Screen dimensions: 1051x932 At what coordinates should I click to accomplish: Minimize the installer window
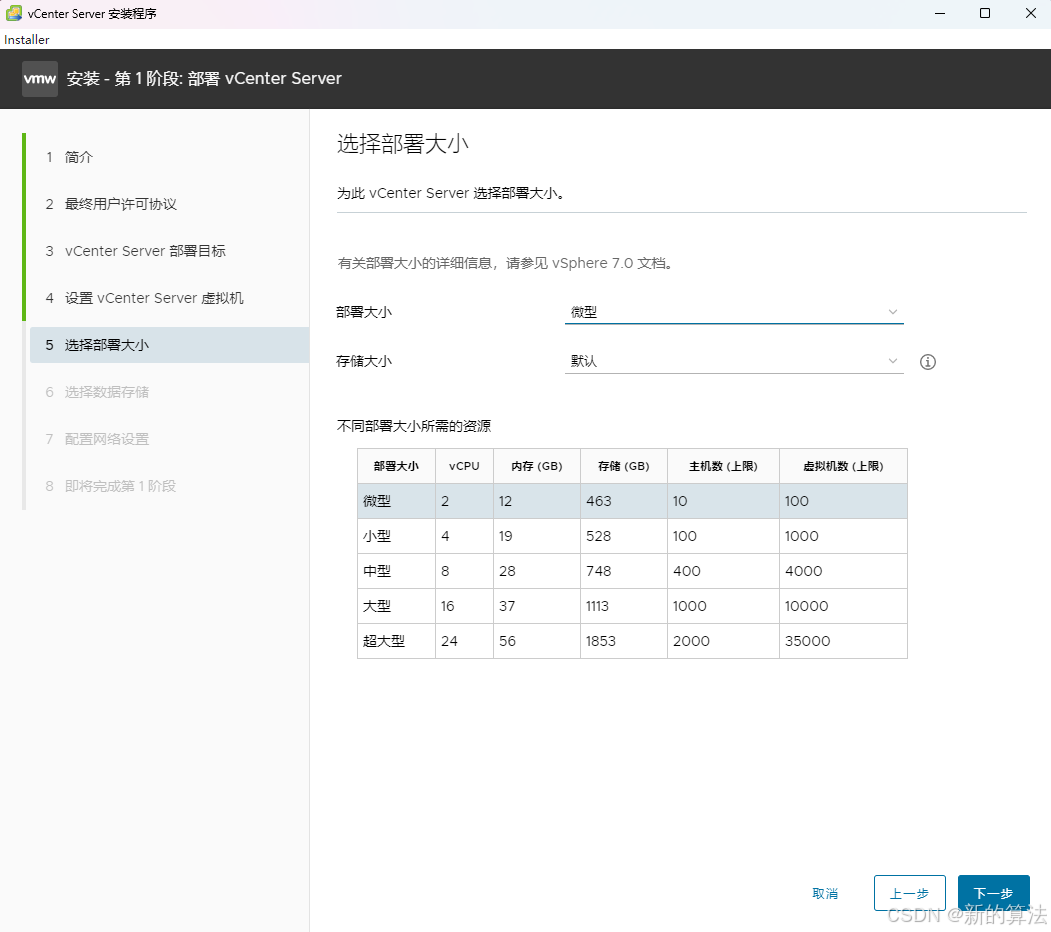[940, 13]
